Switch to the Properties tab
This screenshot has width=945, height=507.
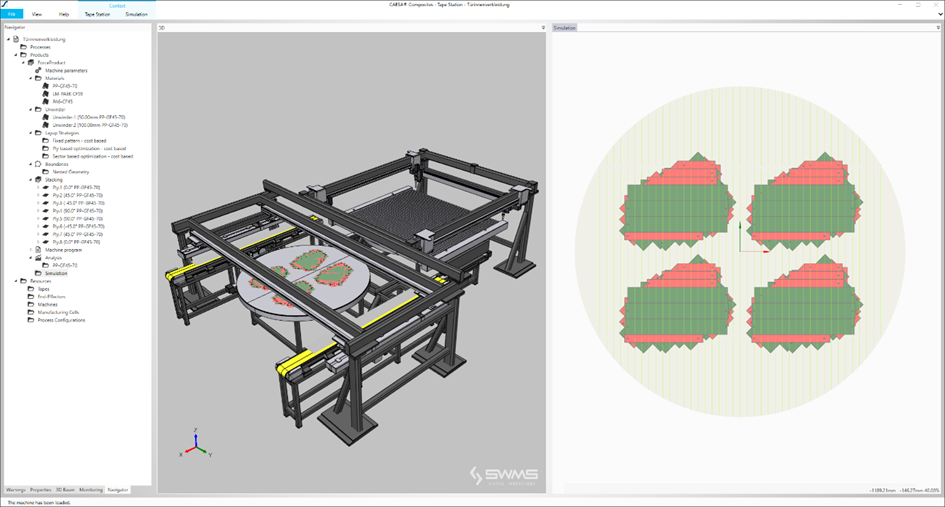pos(41,490)
